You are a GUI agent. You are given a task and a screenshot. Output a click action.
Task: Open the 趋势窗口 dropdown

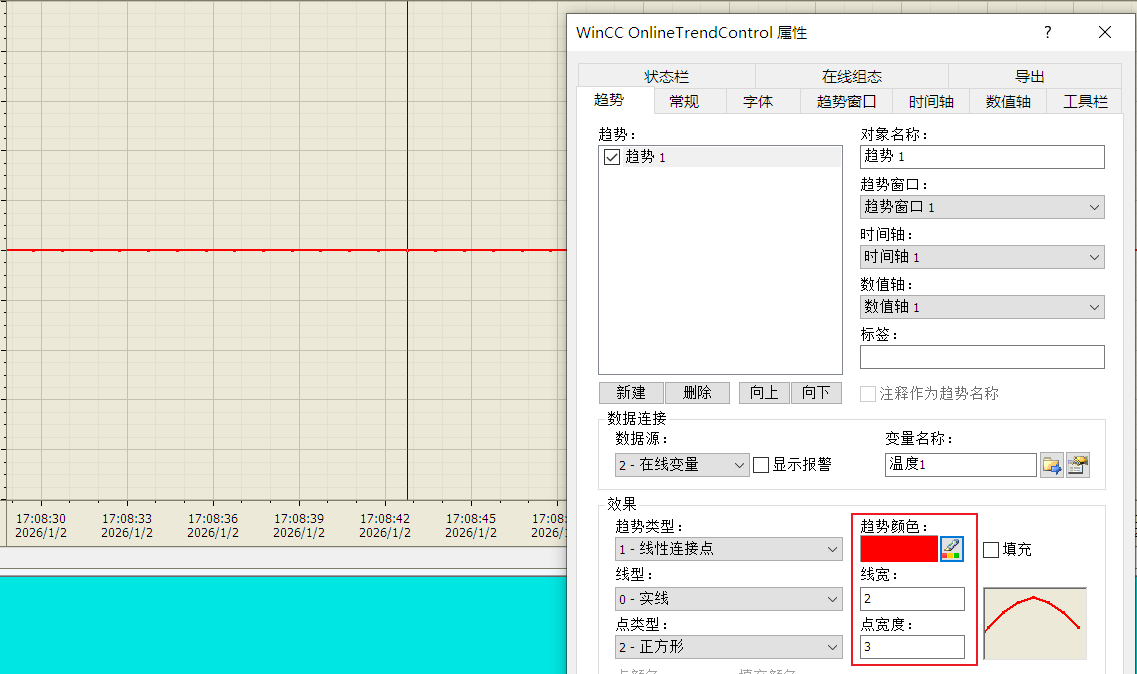tap(982, 207)
